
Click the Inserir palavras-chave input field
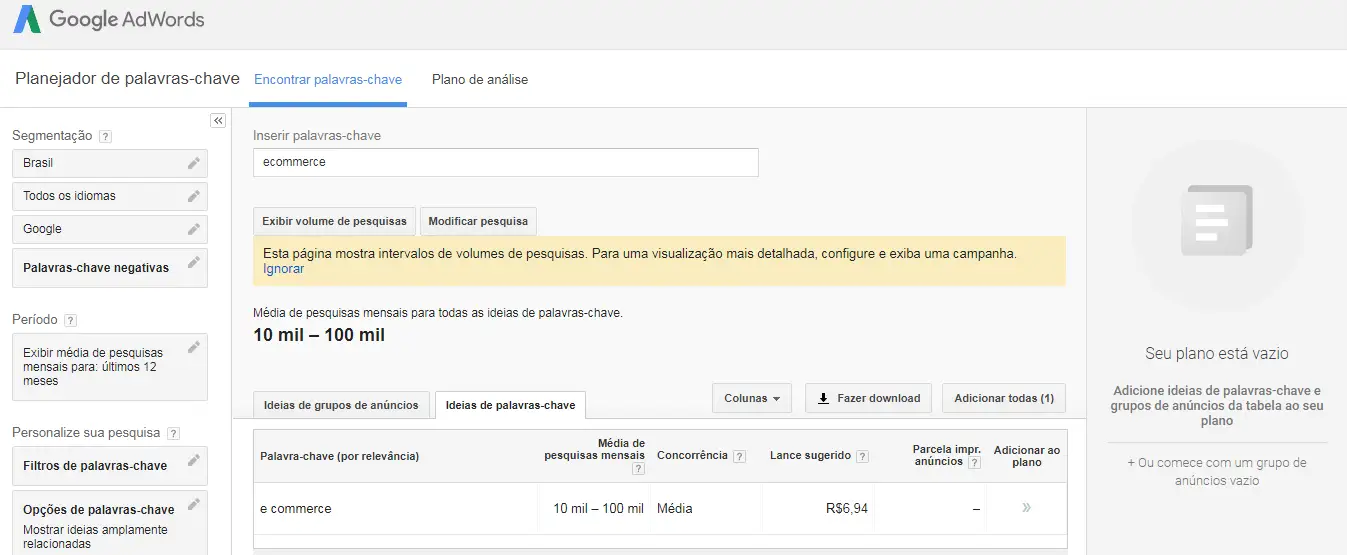click(505, 162)
